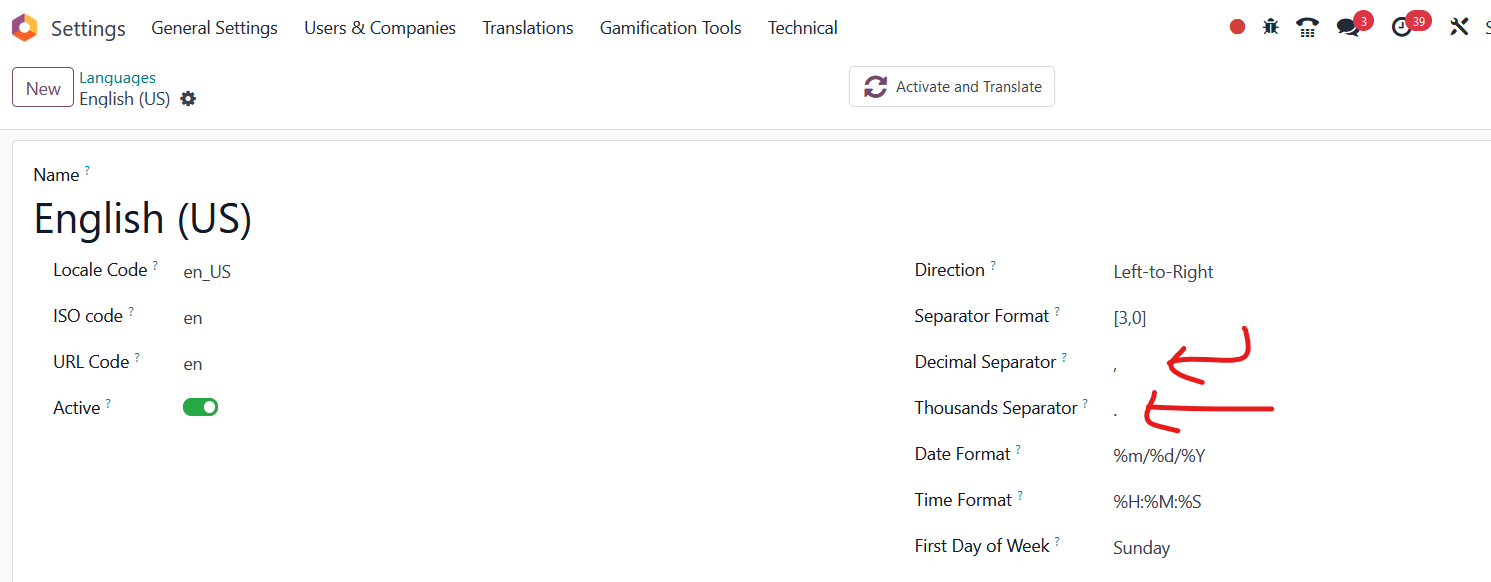
Task: Click the Activate and Translate button
Action: pyautogui.click(x=952, y=87)
